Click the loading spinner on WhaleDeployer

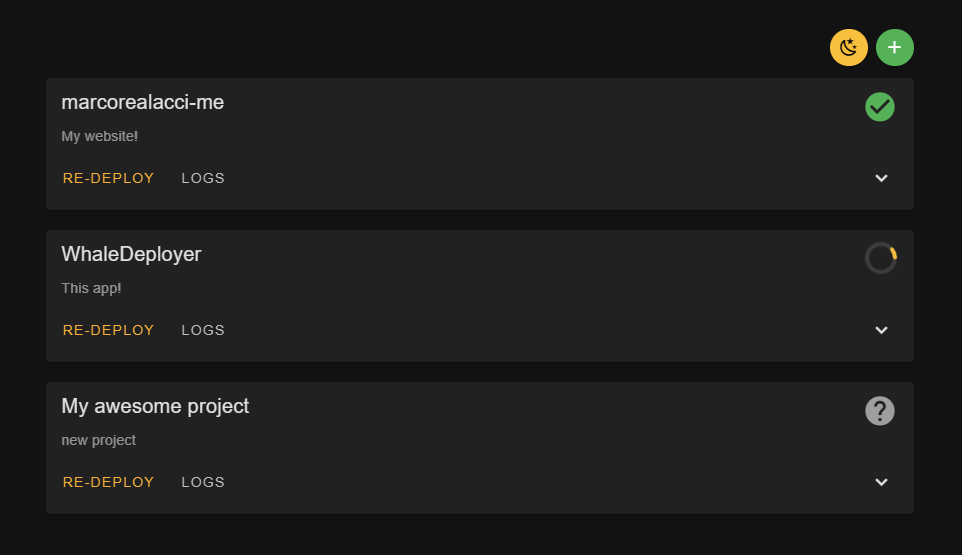coord(880,258)
